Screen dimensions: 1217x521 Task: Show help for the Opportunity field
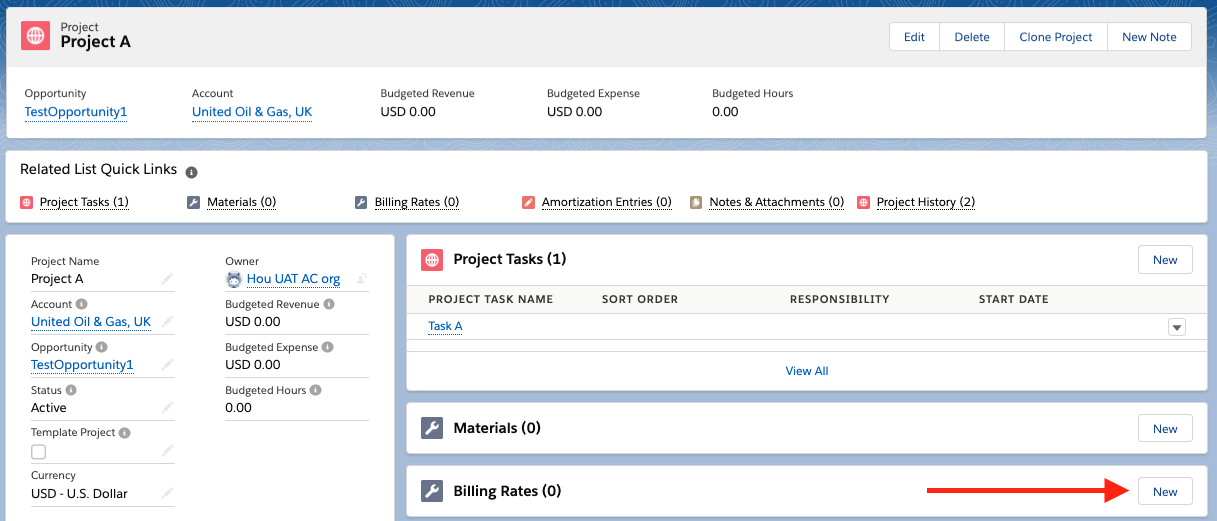[101, 347]
